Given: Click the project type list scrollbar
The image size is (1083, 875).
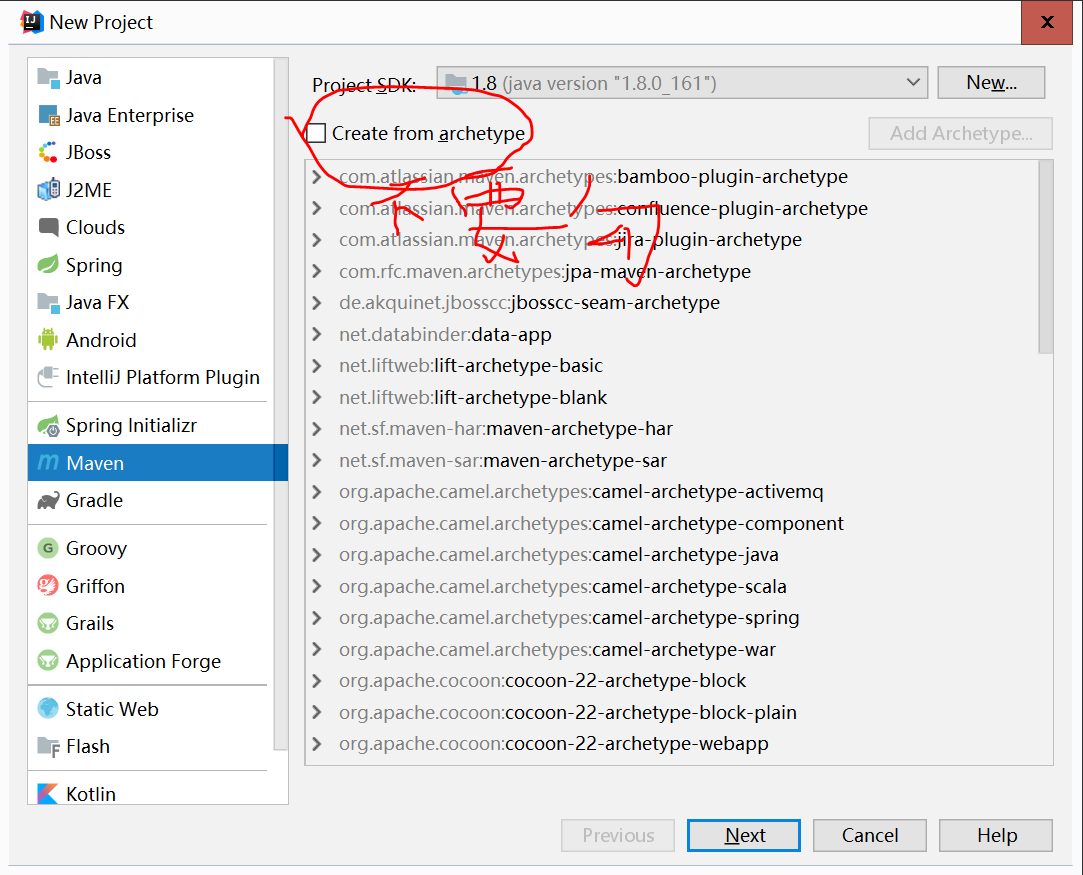Looking at the screenshot, I should pos(280,404).
